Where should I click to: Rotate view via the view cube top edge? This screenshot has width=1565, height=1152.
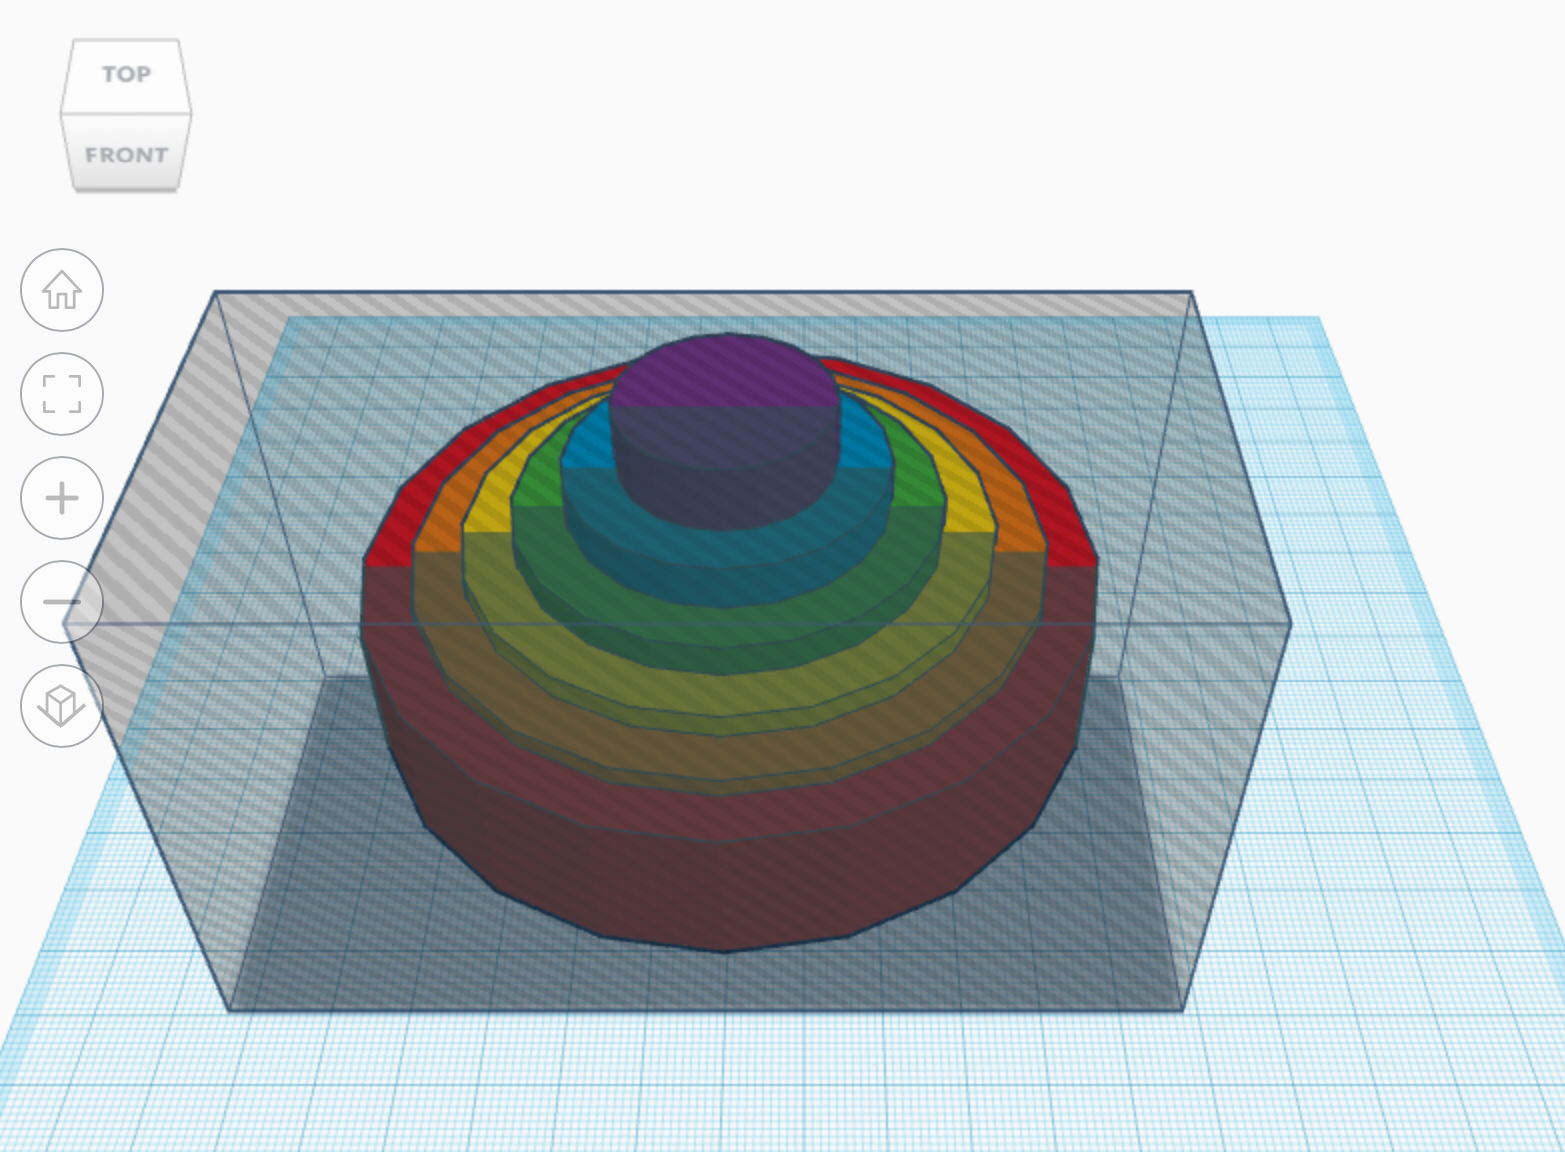point(124,42)
